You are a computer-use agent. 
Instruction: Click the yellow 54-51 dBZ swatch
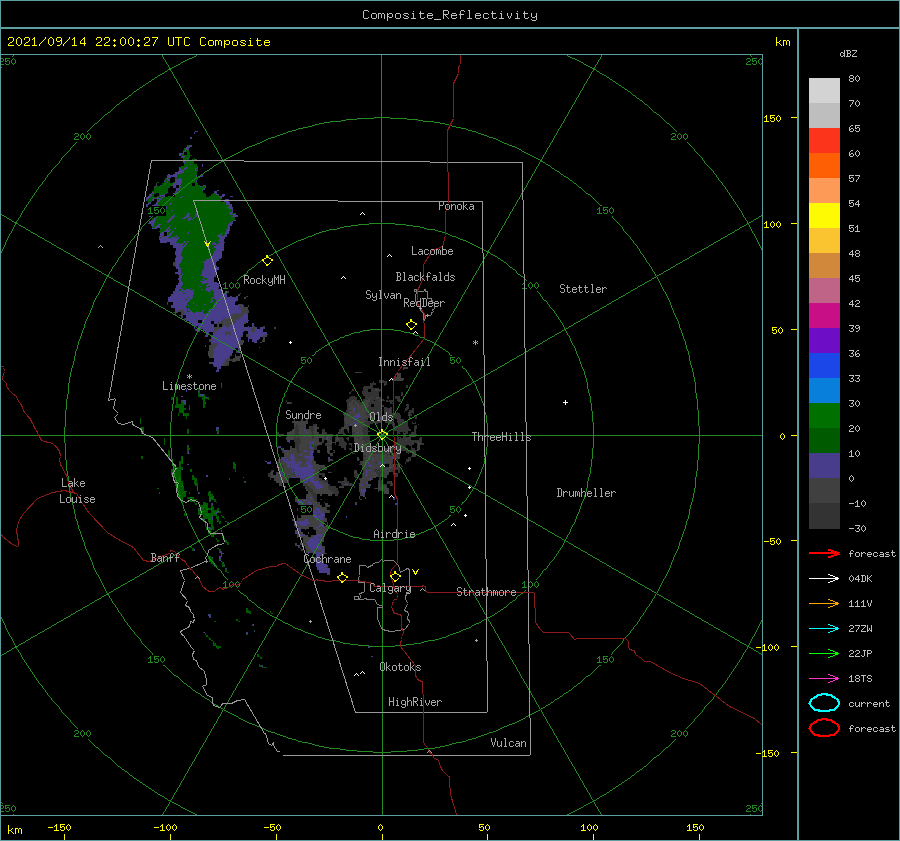tap(824, 216)
